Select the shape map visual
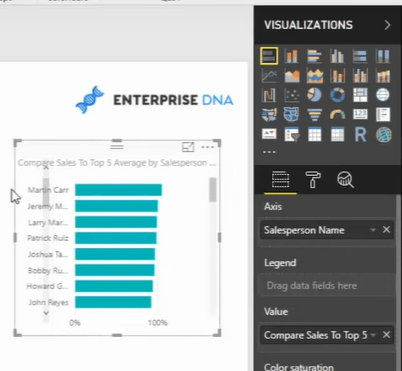402x371 pixels. click(x=292, y=115)
